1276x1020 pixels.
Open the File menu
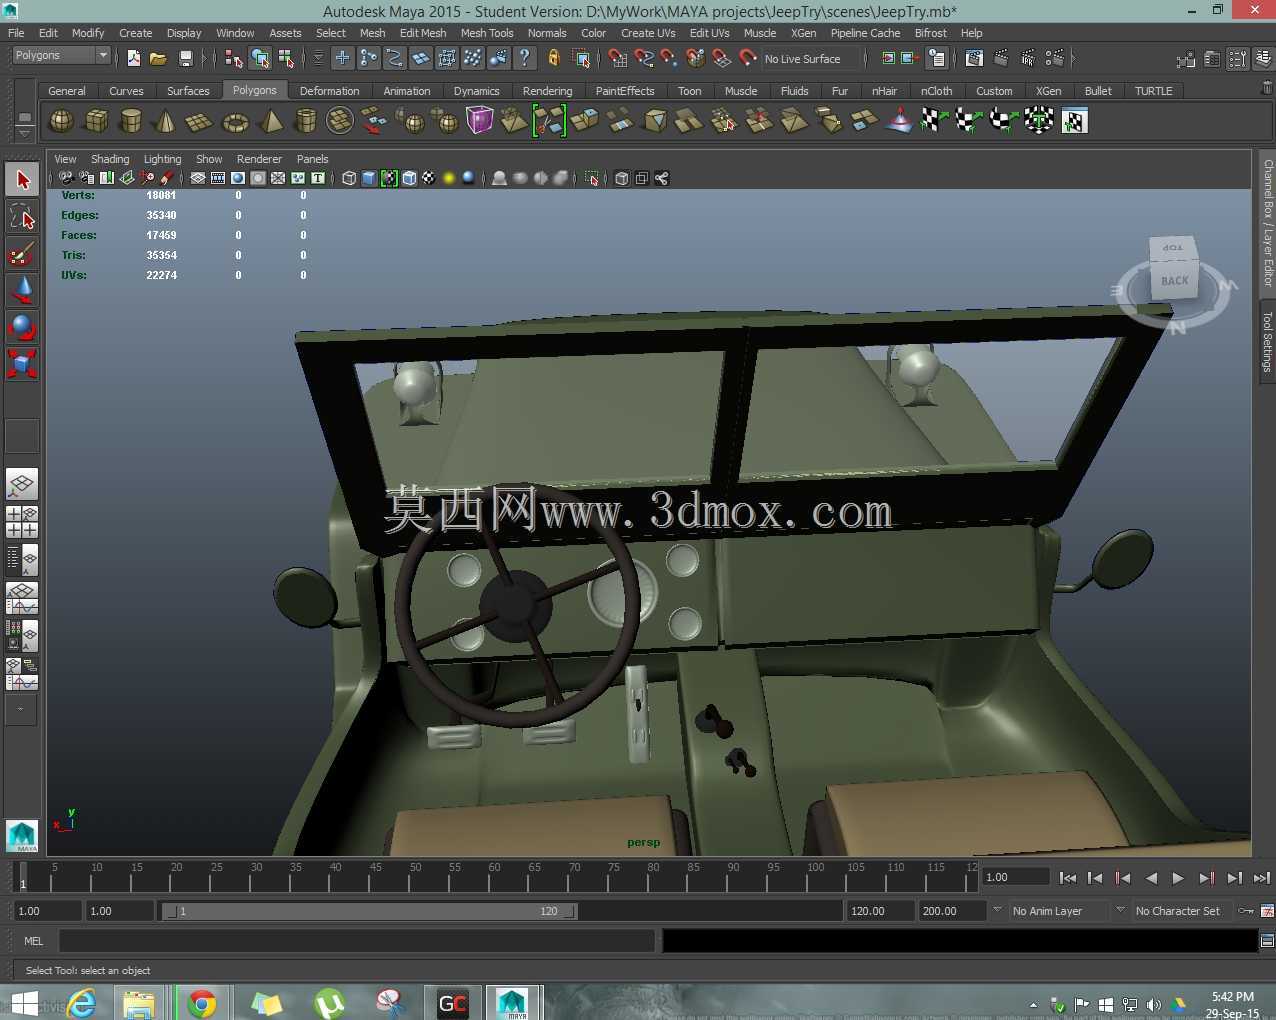point(16,33)
